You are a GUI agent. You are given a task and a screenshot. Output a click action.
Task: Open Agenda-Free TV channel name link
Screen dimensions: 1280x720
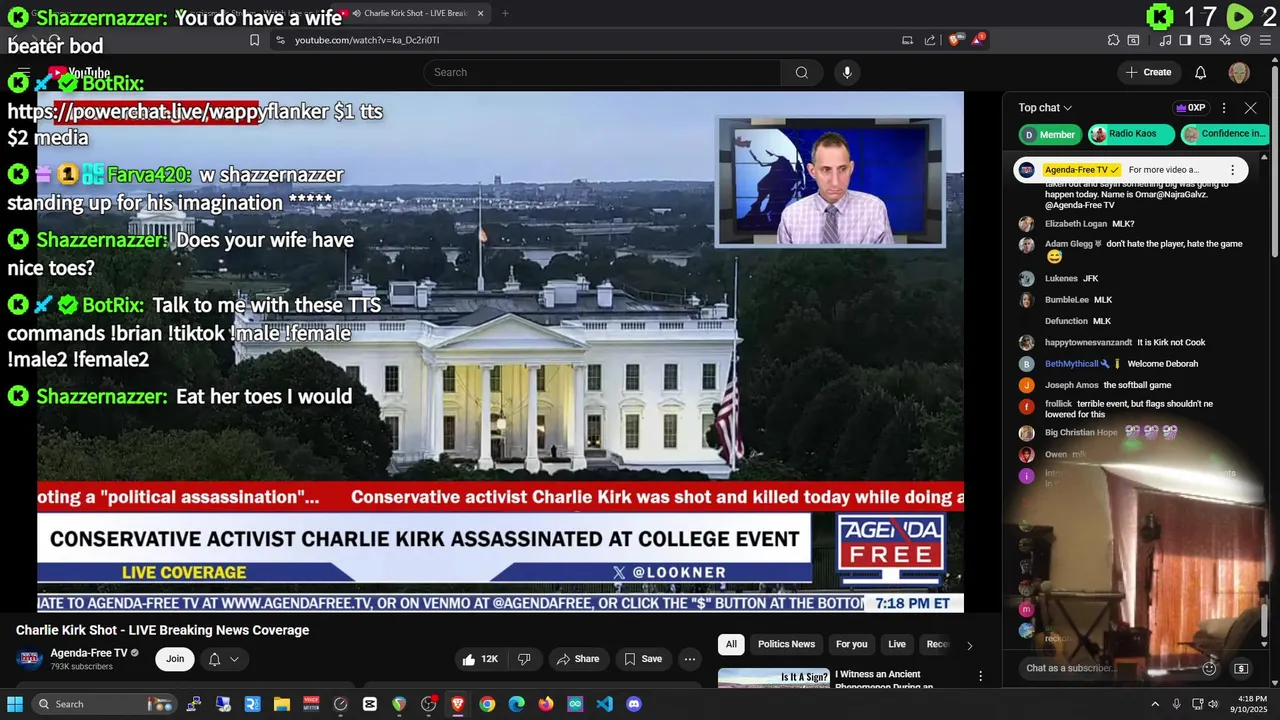click(89, 653)
